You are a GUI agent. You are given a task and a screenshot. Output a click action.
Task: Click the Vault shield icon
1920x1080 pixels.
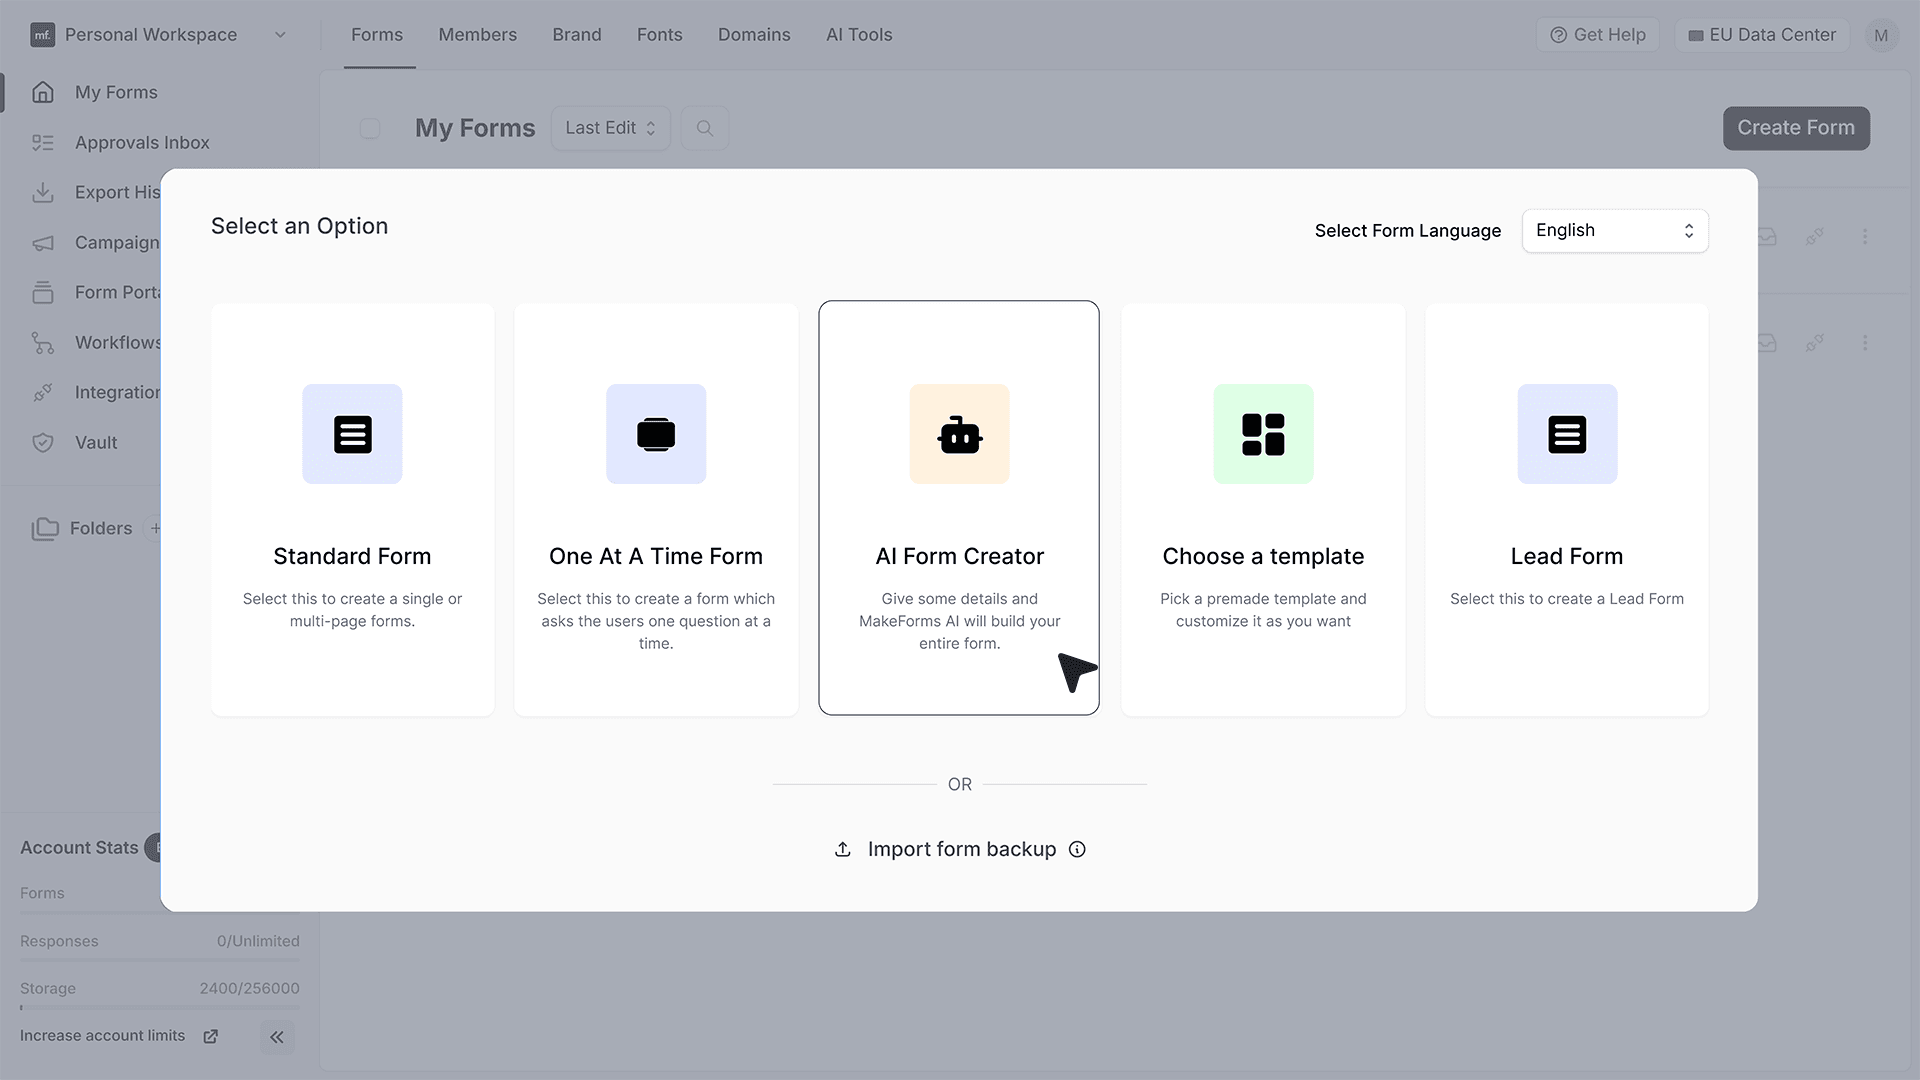[43, 442]
